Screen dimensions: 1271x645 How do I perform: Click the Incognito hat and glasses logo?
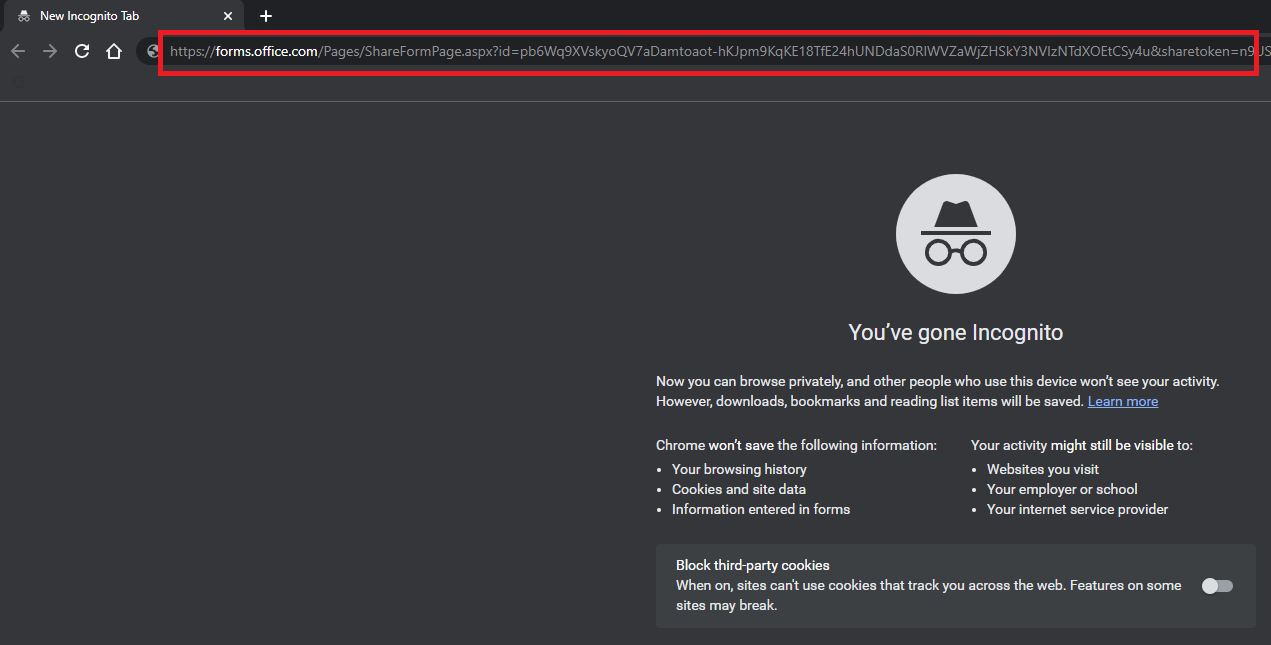(x=956, y=234)
